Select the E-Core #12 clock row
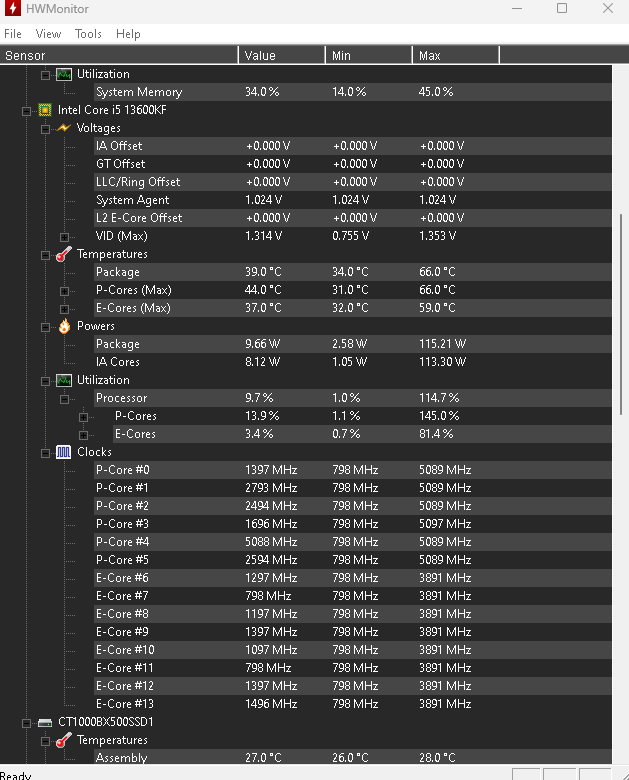This screenshot has width=629, height=780. 353,686
